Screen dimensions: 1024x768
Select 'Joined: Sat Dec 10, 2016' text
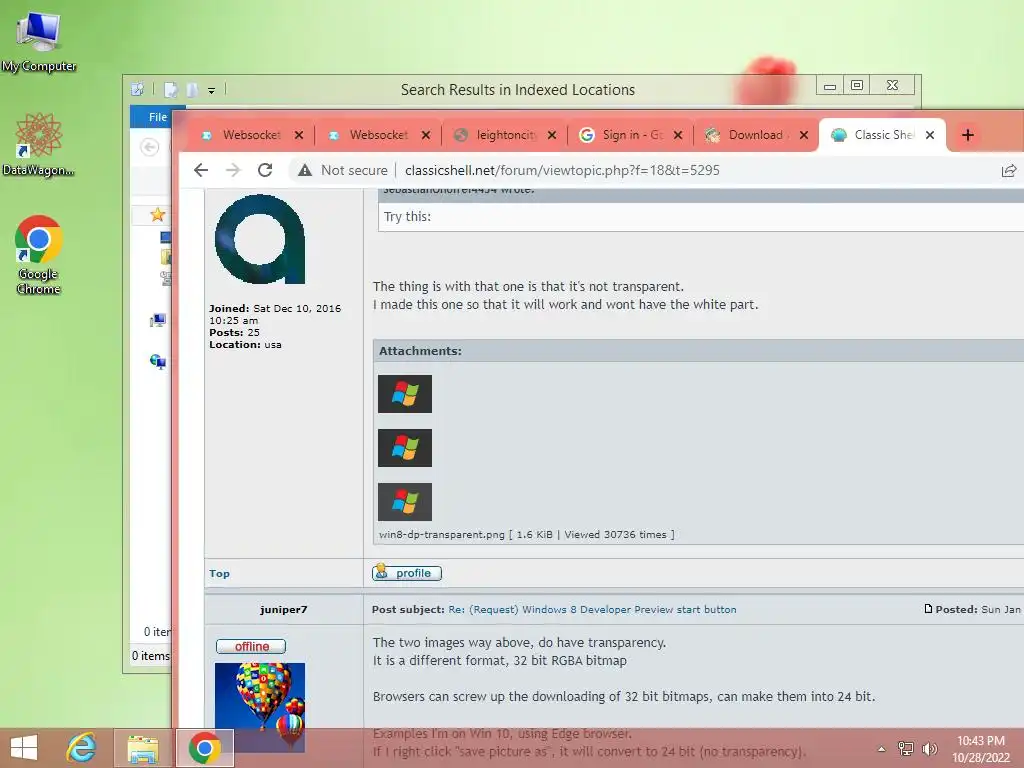[x=275, y=308]
